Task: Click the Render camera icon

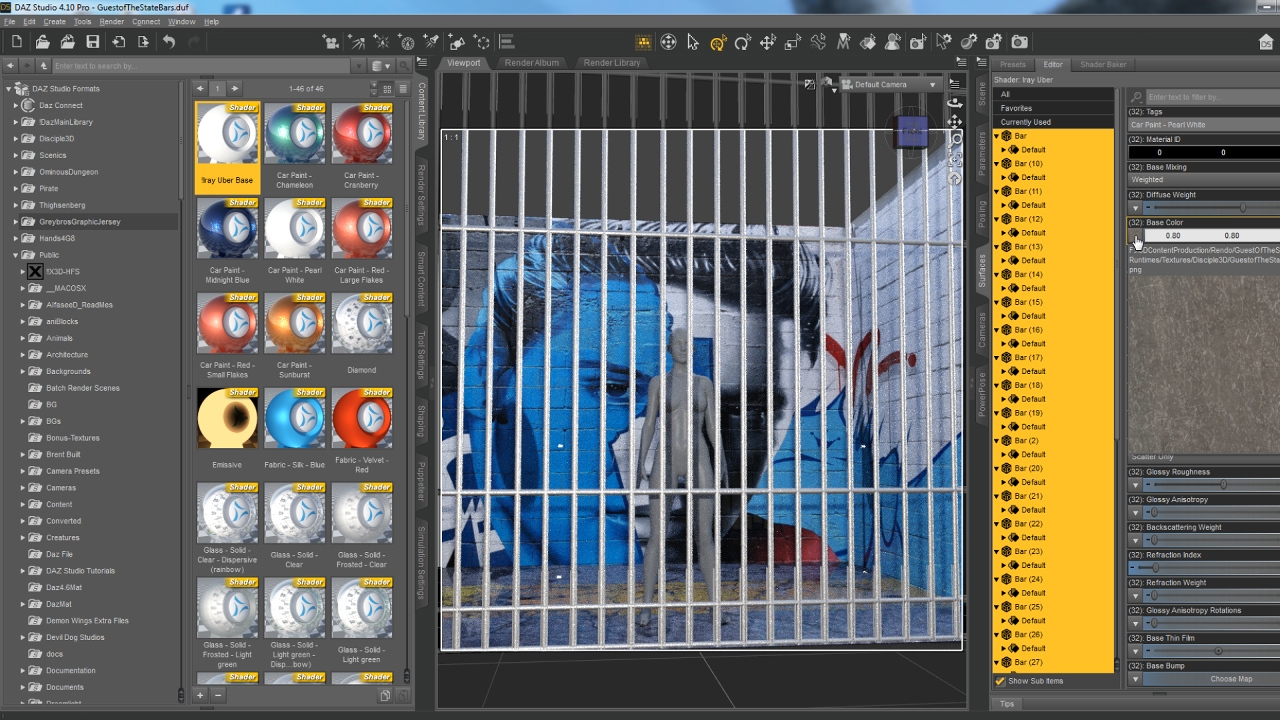Action: [x=1019, y=42]
